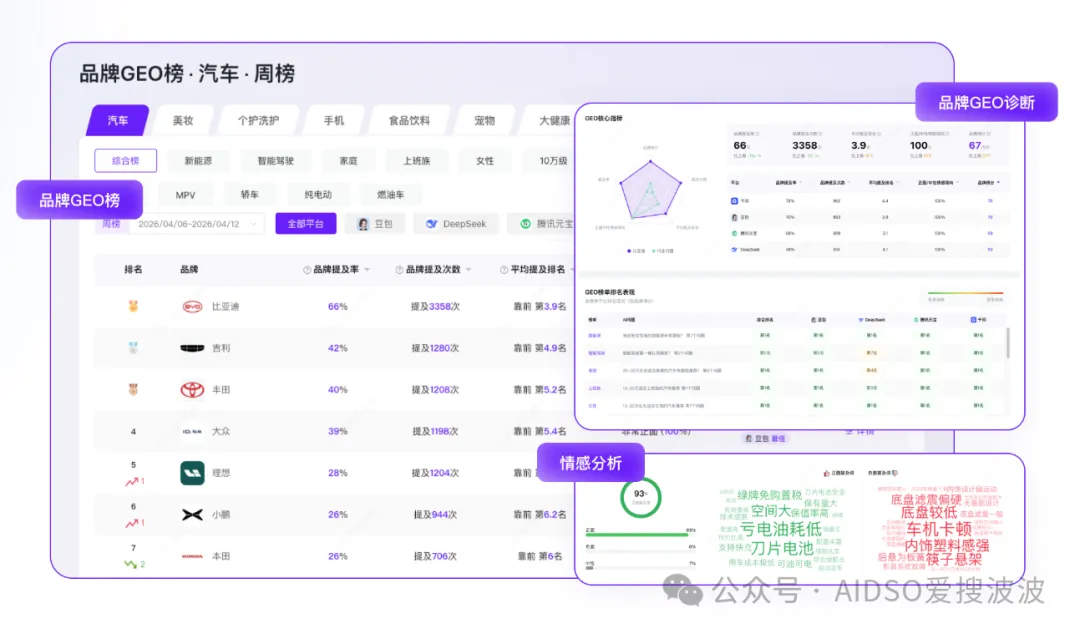
Task: Switch to the 个护洗护 category tab
Action: coord(258,121)
